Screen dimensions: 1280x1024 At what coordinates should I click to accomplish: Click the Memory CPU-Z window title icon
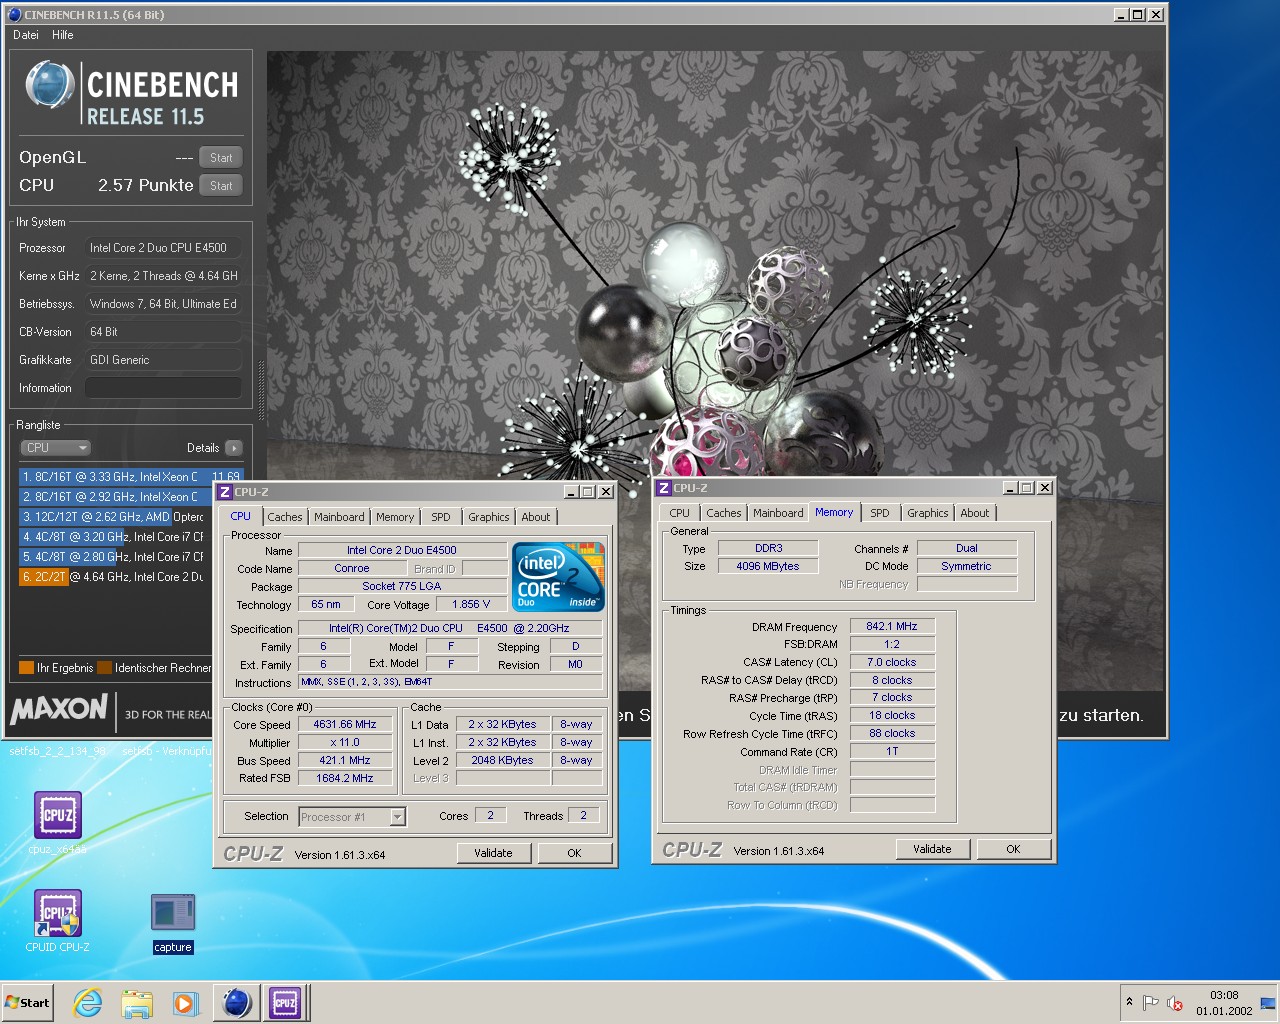click(x=663, y=487)
